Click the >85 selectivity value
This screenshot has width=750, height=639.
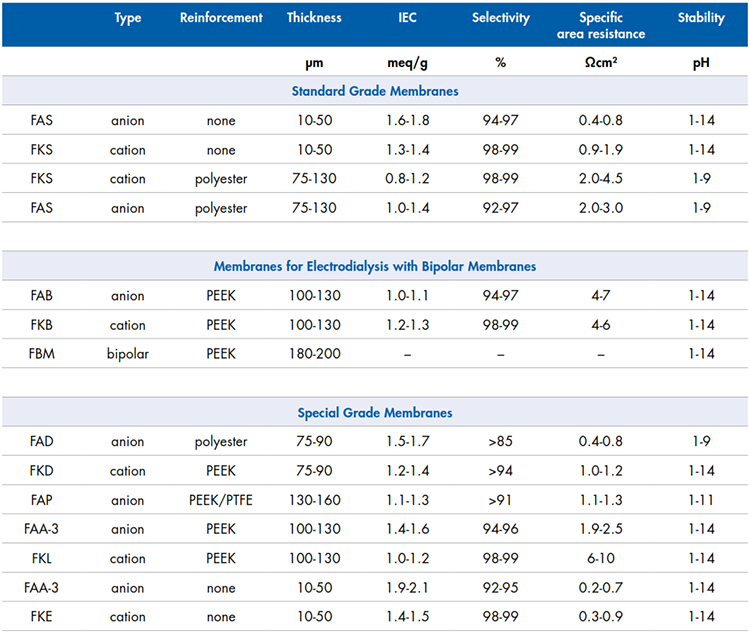[x=500, y=441]
